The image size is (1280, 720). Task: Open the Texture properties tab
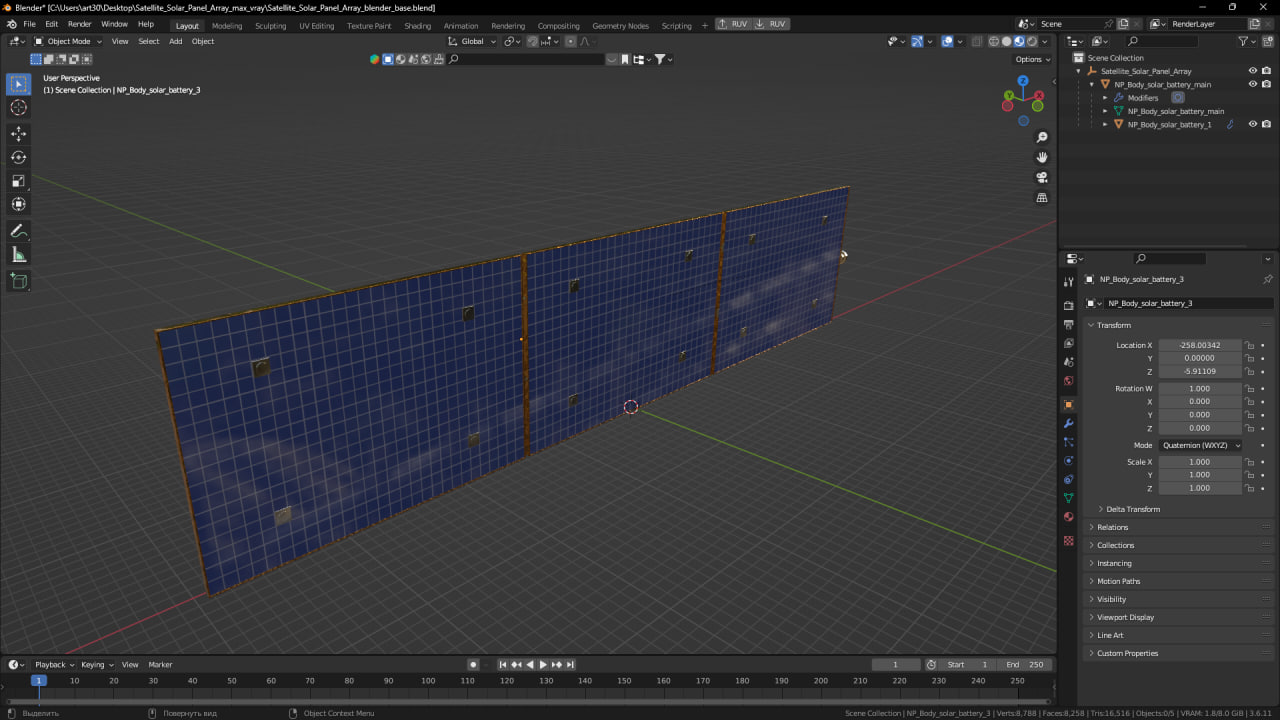(1069, 541)
